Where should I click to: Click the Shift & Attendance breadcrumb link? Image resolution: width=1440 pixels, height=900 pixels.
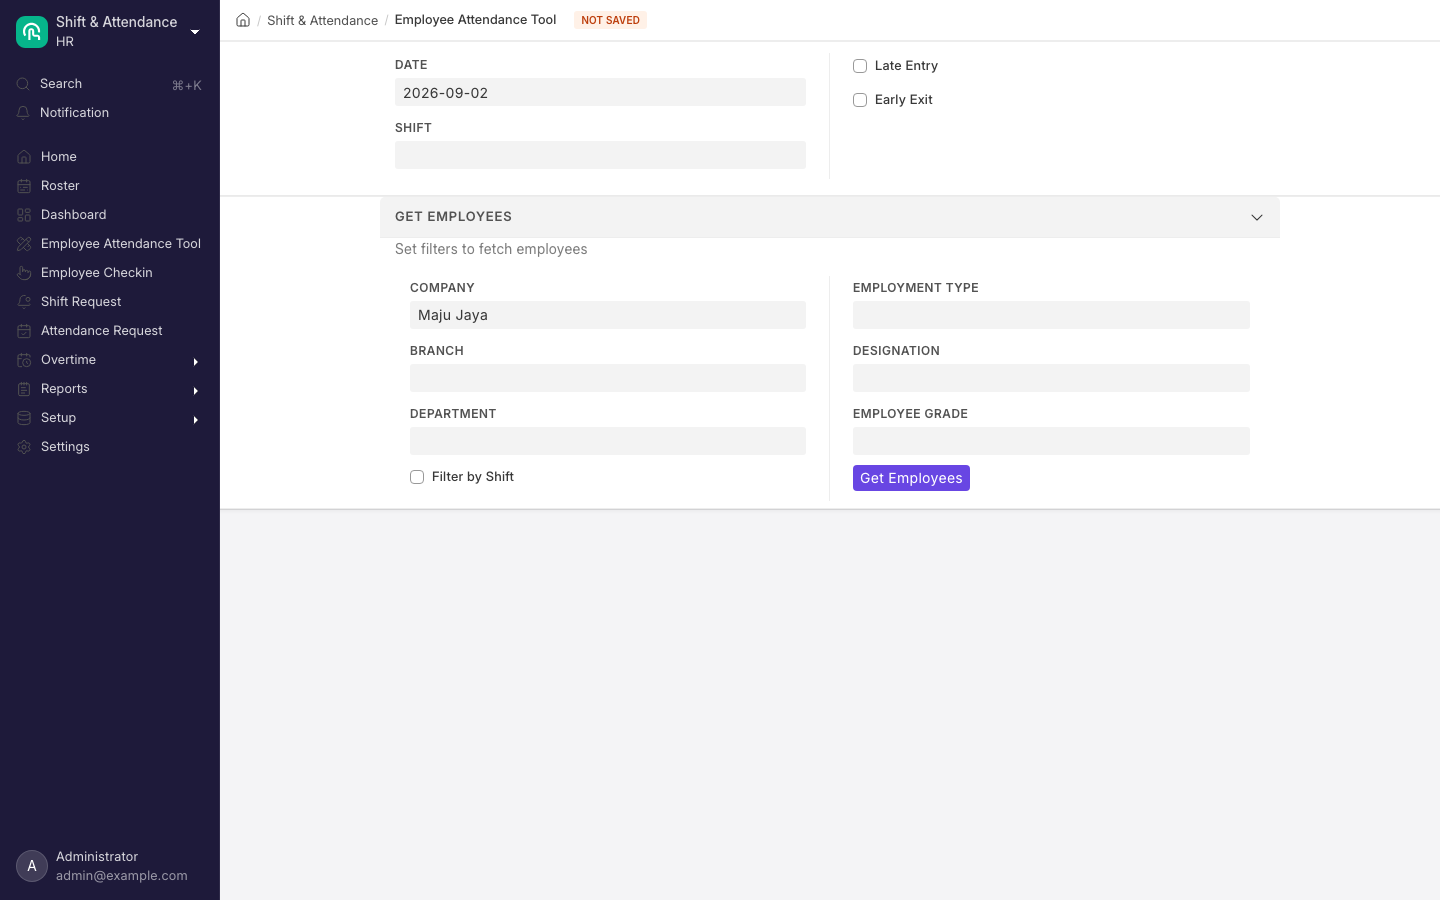tap(322, 20)
